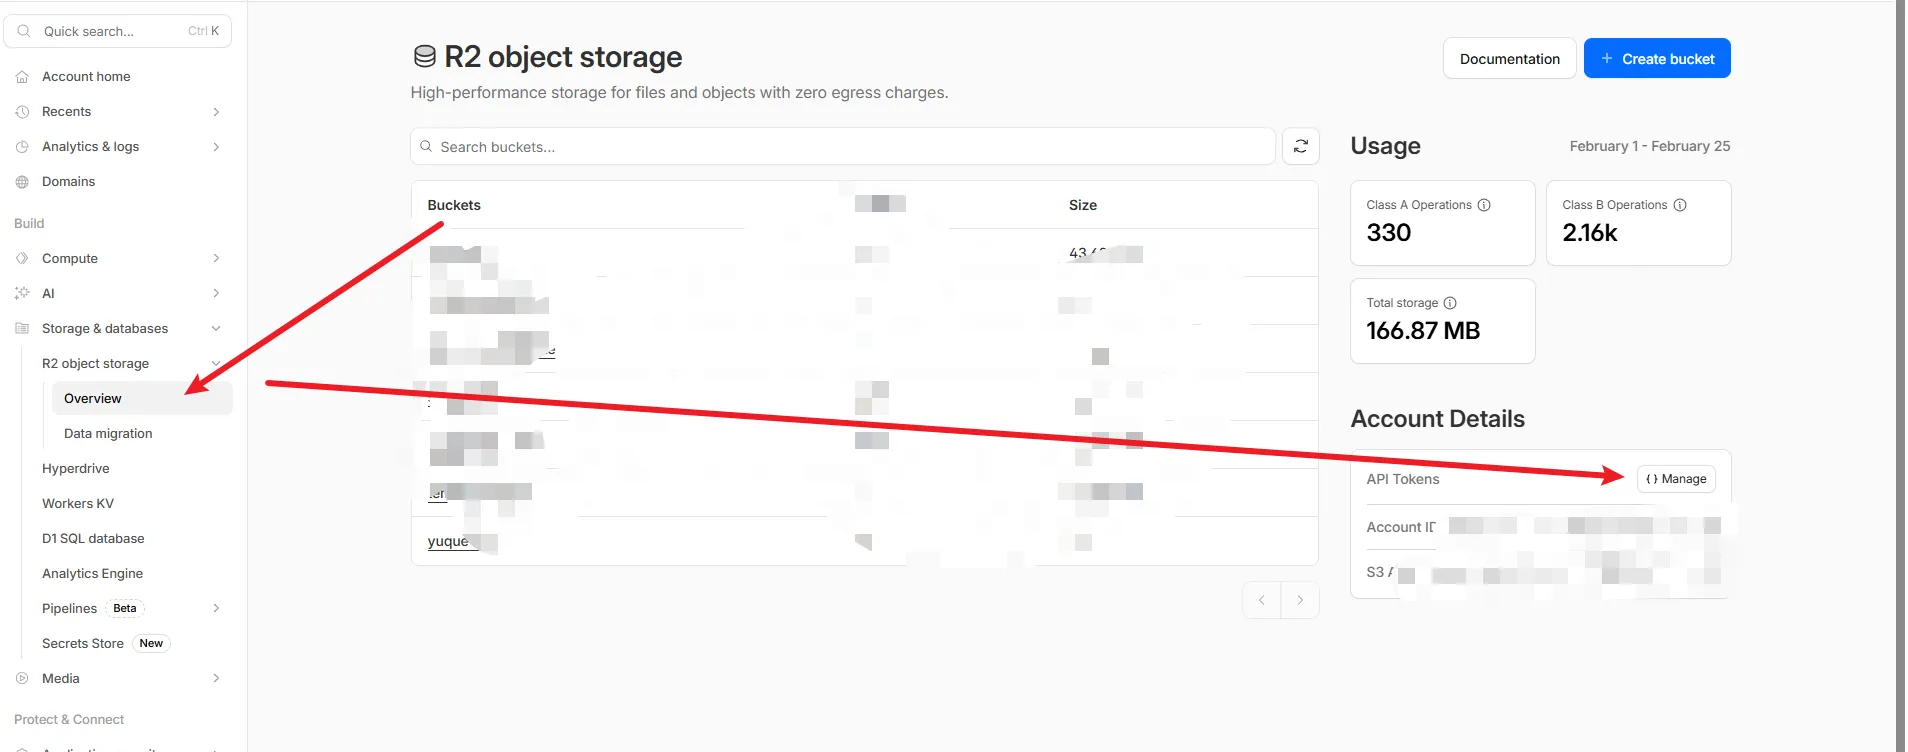Click the Account home house icon
Screen dimensions: 1908x752
pos(22,77)
